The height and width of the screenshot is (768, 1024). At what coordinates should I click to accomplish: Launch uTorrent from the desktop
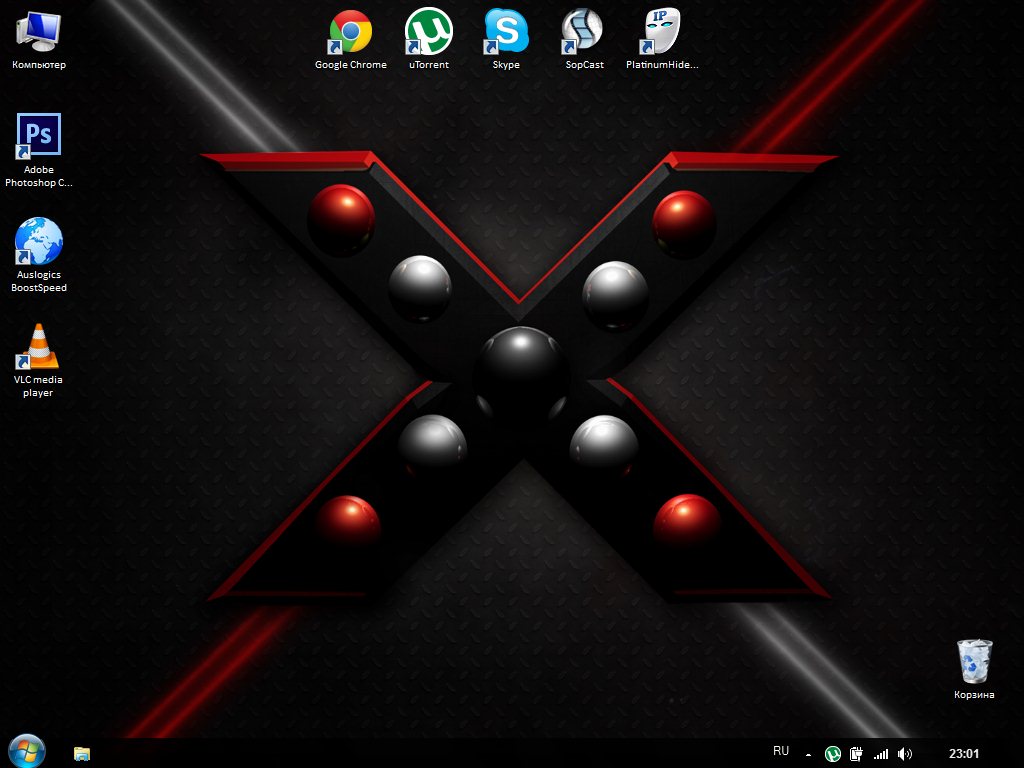click(428, 32)
